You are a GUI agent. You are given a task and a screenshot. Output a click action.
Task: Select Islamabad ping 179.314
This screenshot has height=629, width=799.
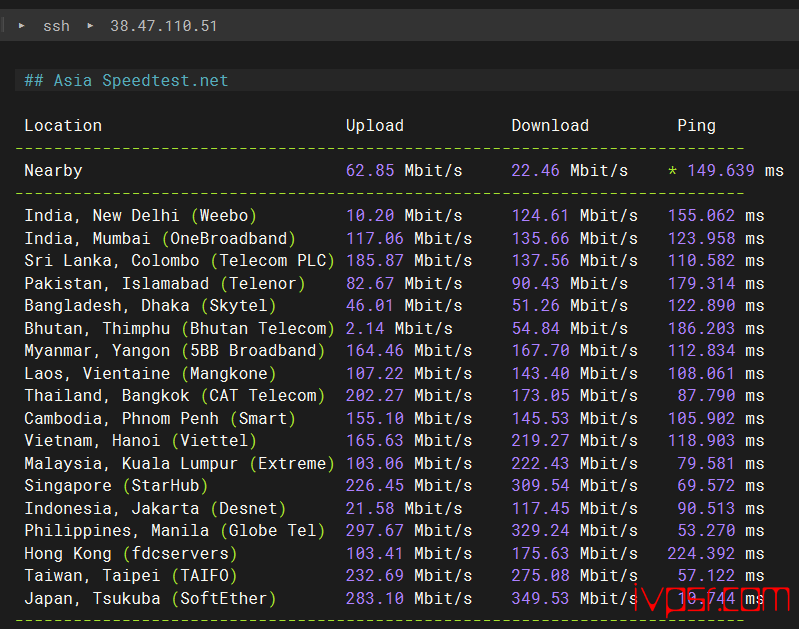click(x=702, y=283)
